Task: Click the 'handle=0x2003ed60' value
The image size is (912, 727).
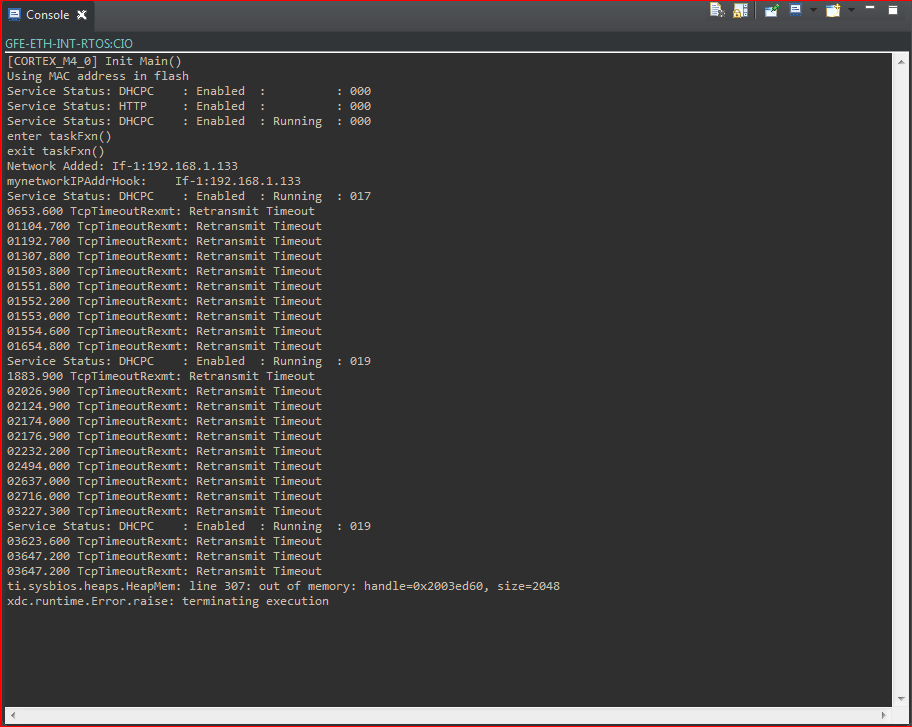Action: (425, 586)
